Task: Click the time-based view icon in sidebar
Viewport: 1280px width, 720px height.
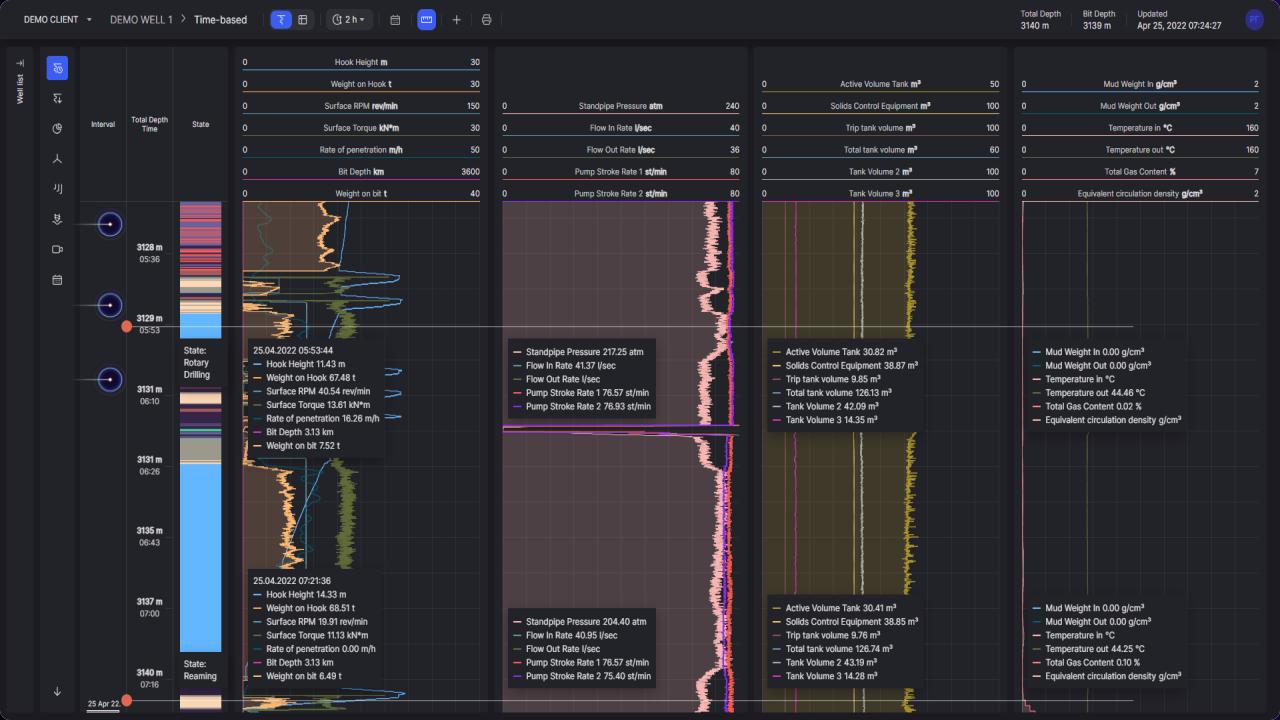Action: click(x=58, y=68)
